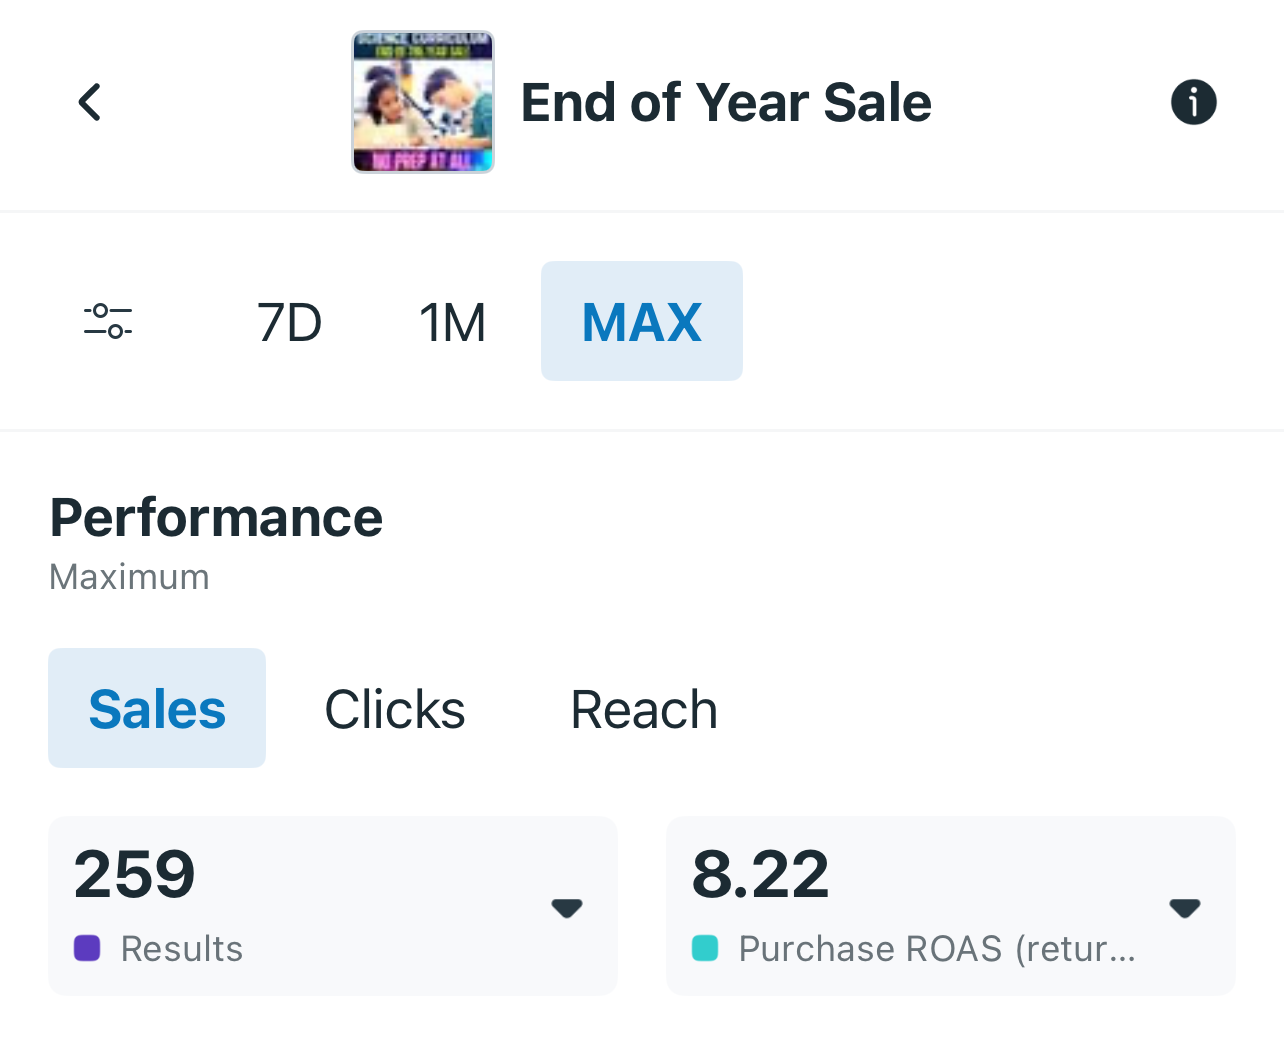
Task: Tap the End of Year Sale ad thumbnail
Action: (423, 102)
